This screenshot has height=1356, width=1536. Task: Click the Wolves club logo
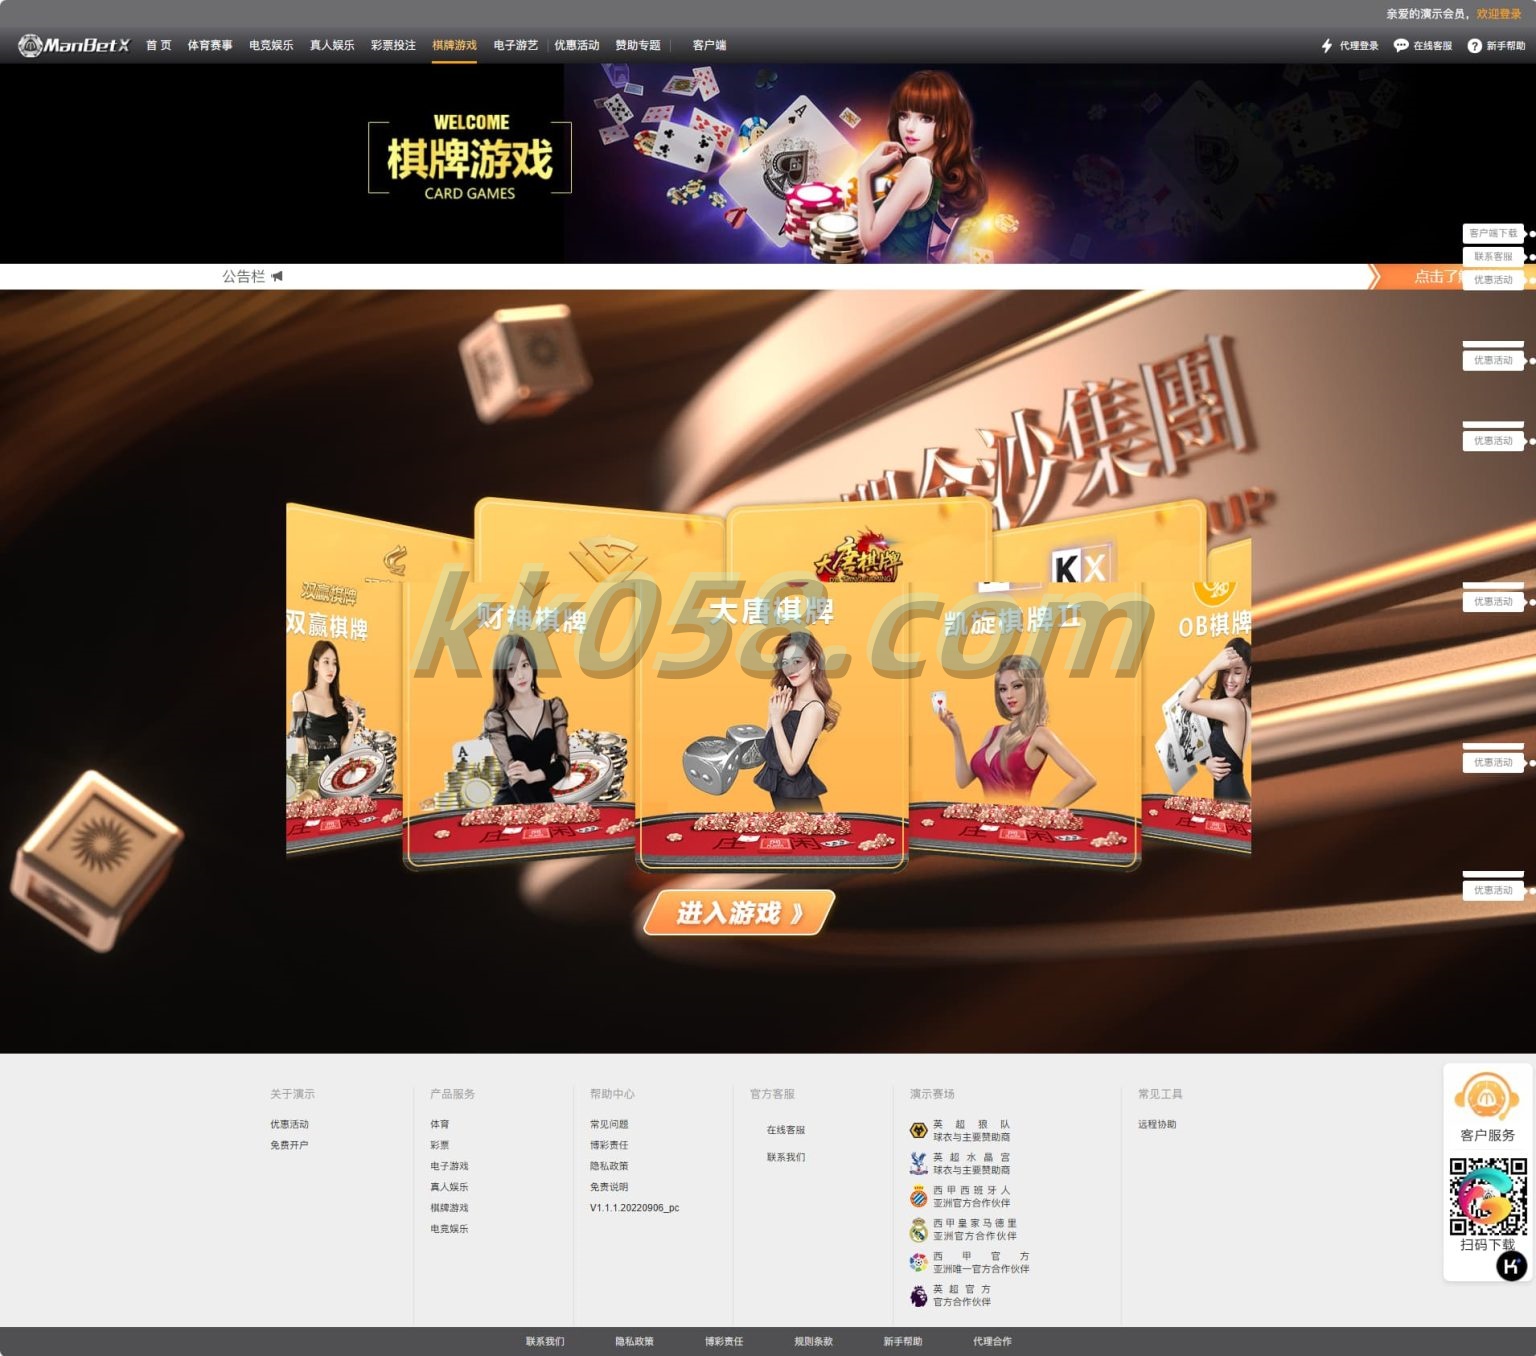coord(918,1130)
